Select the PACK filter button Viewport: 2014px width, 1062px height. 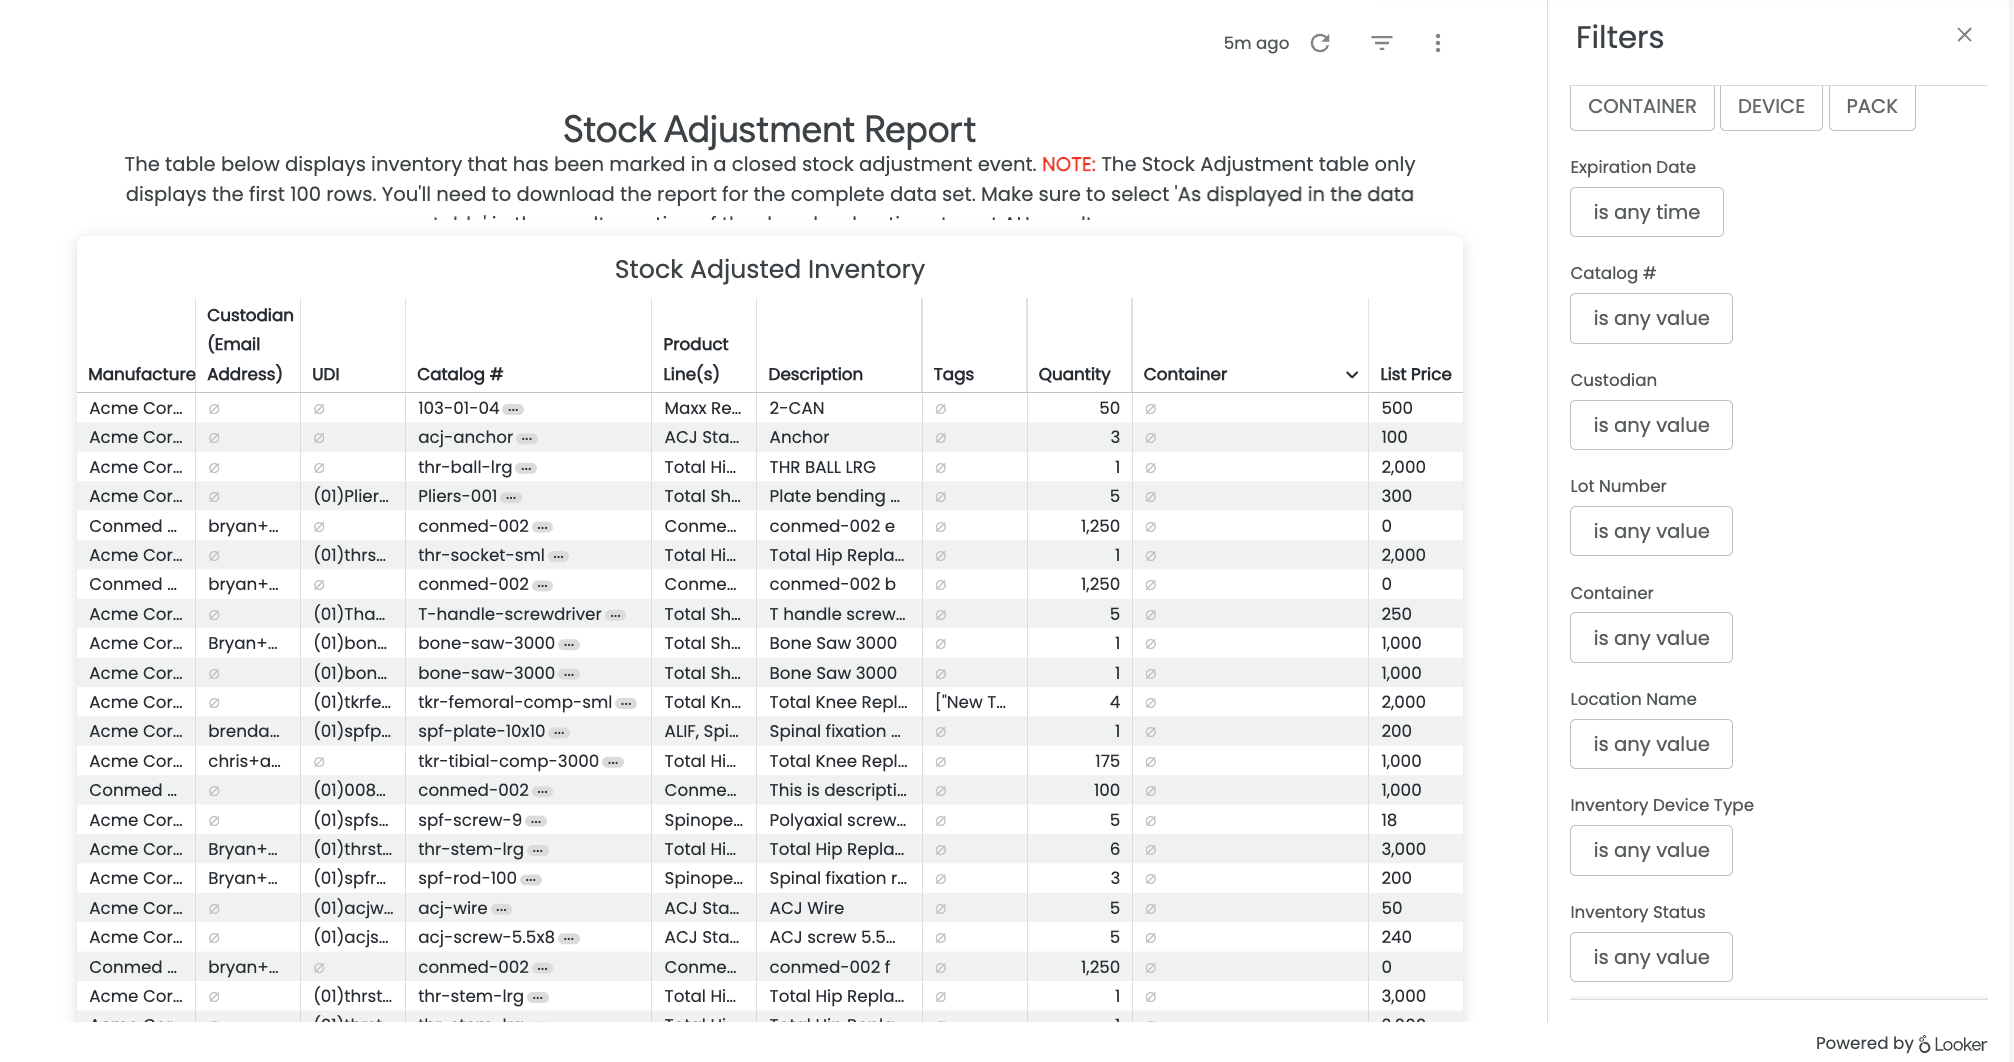point(1871,107)
